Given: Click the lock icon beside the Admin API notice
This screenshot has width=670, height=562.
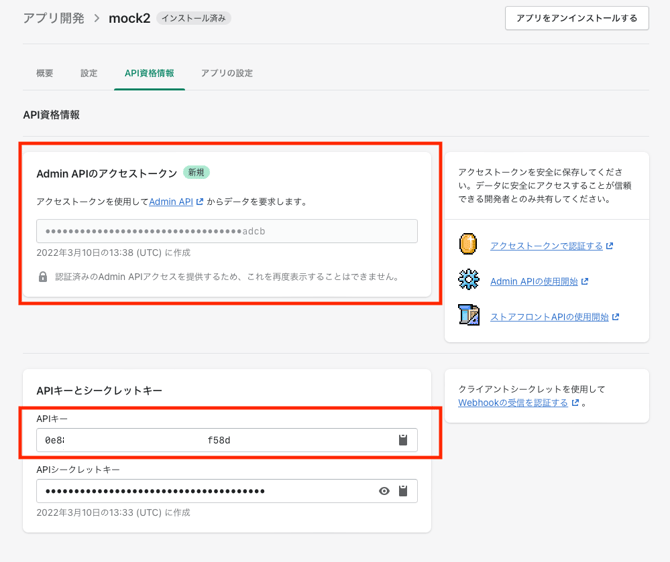Looking at the screenshot, I should (x=43, y=277).
